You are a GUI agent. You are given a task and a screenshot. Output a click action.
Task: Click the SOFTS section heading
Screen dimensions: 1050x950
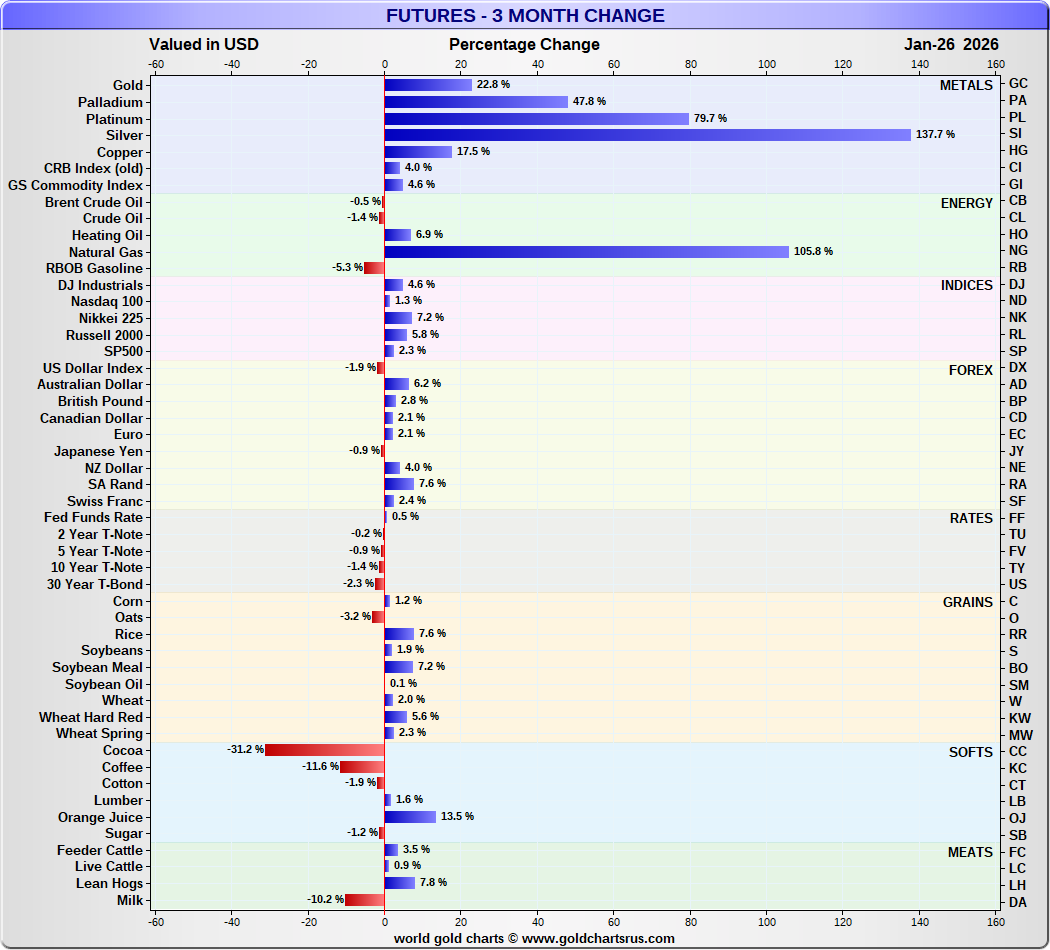click(970, 752)
